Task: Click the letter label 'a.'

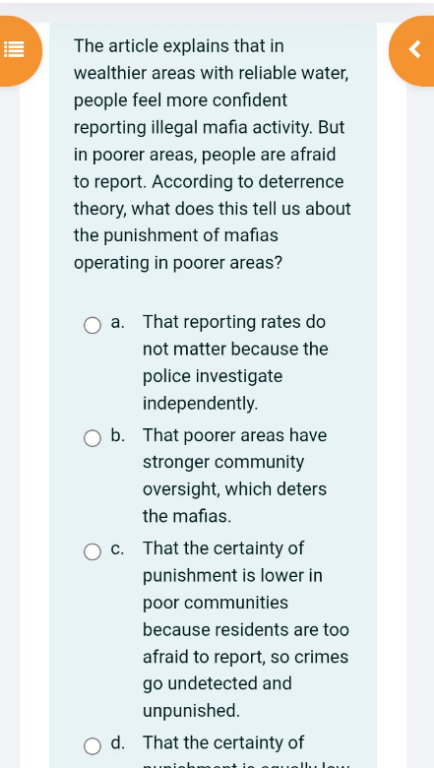Action: 118,322
